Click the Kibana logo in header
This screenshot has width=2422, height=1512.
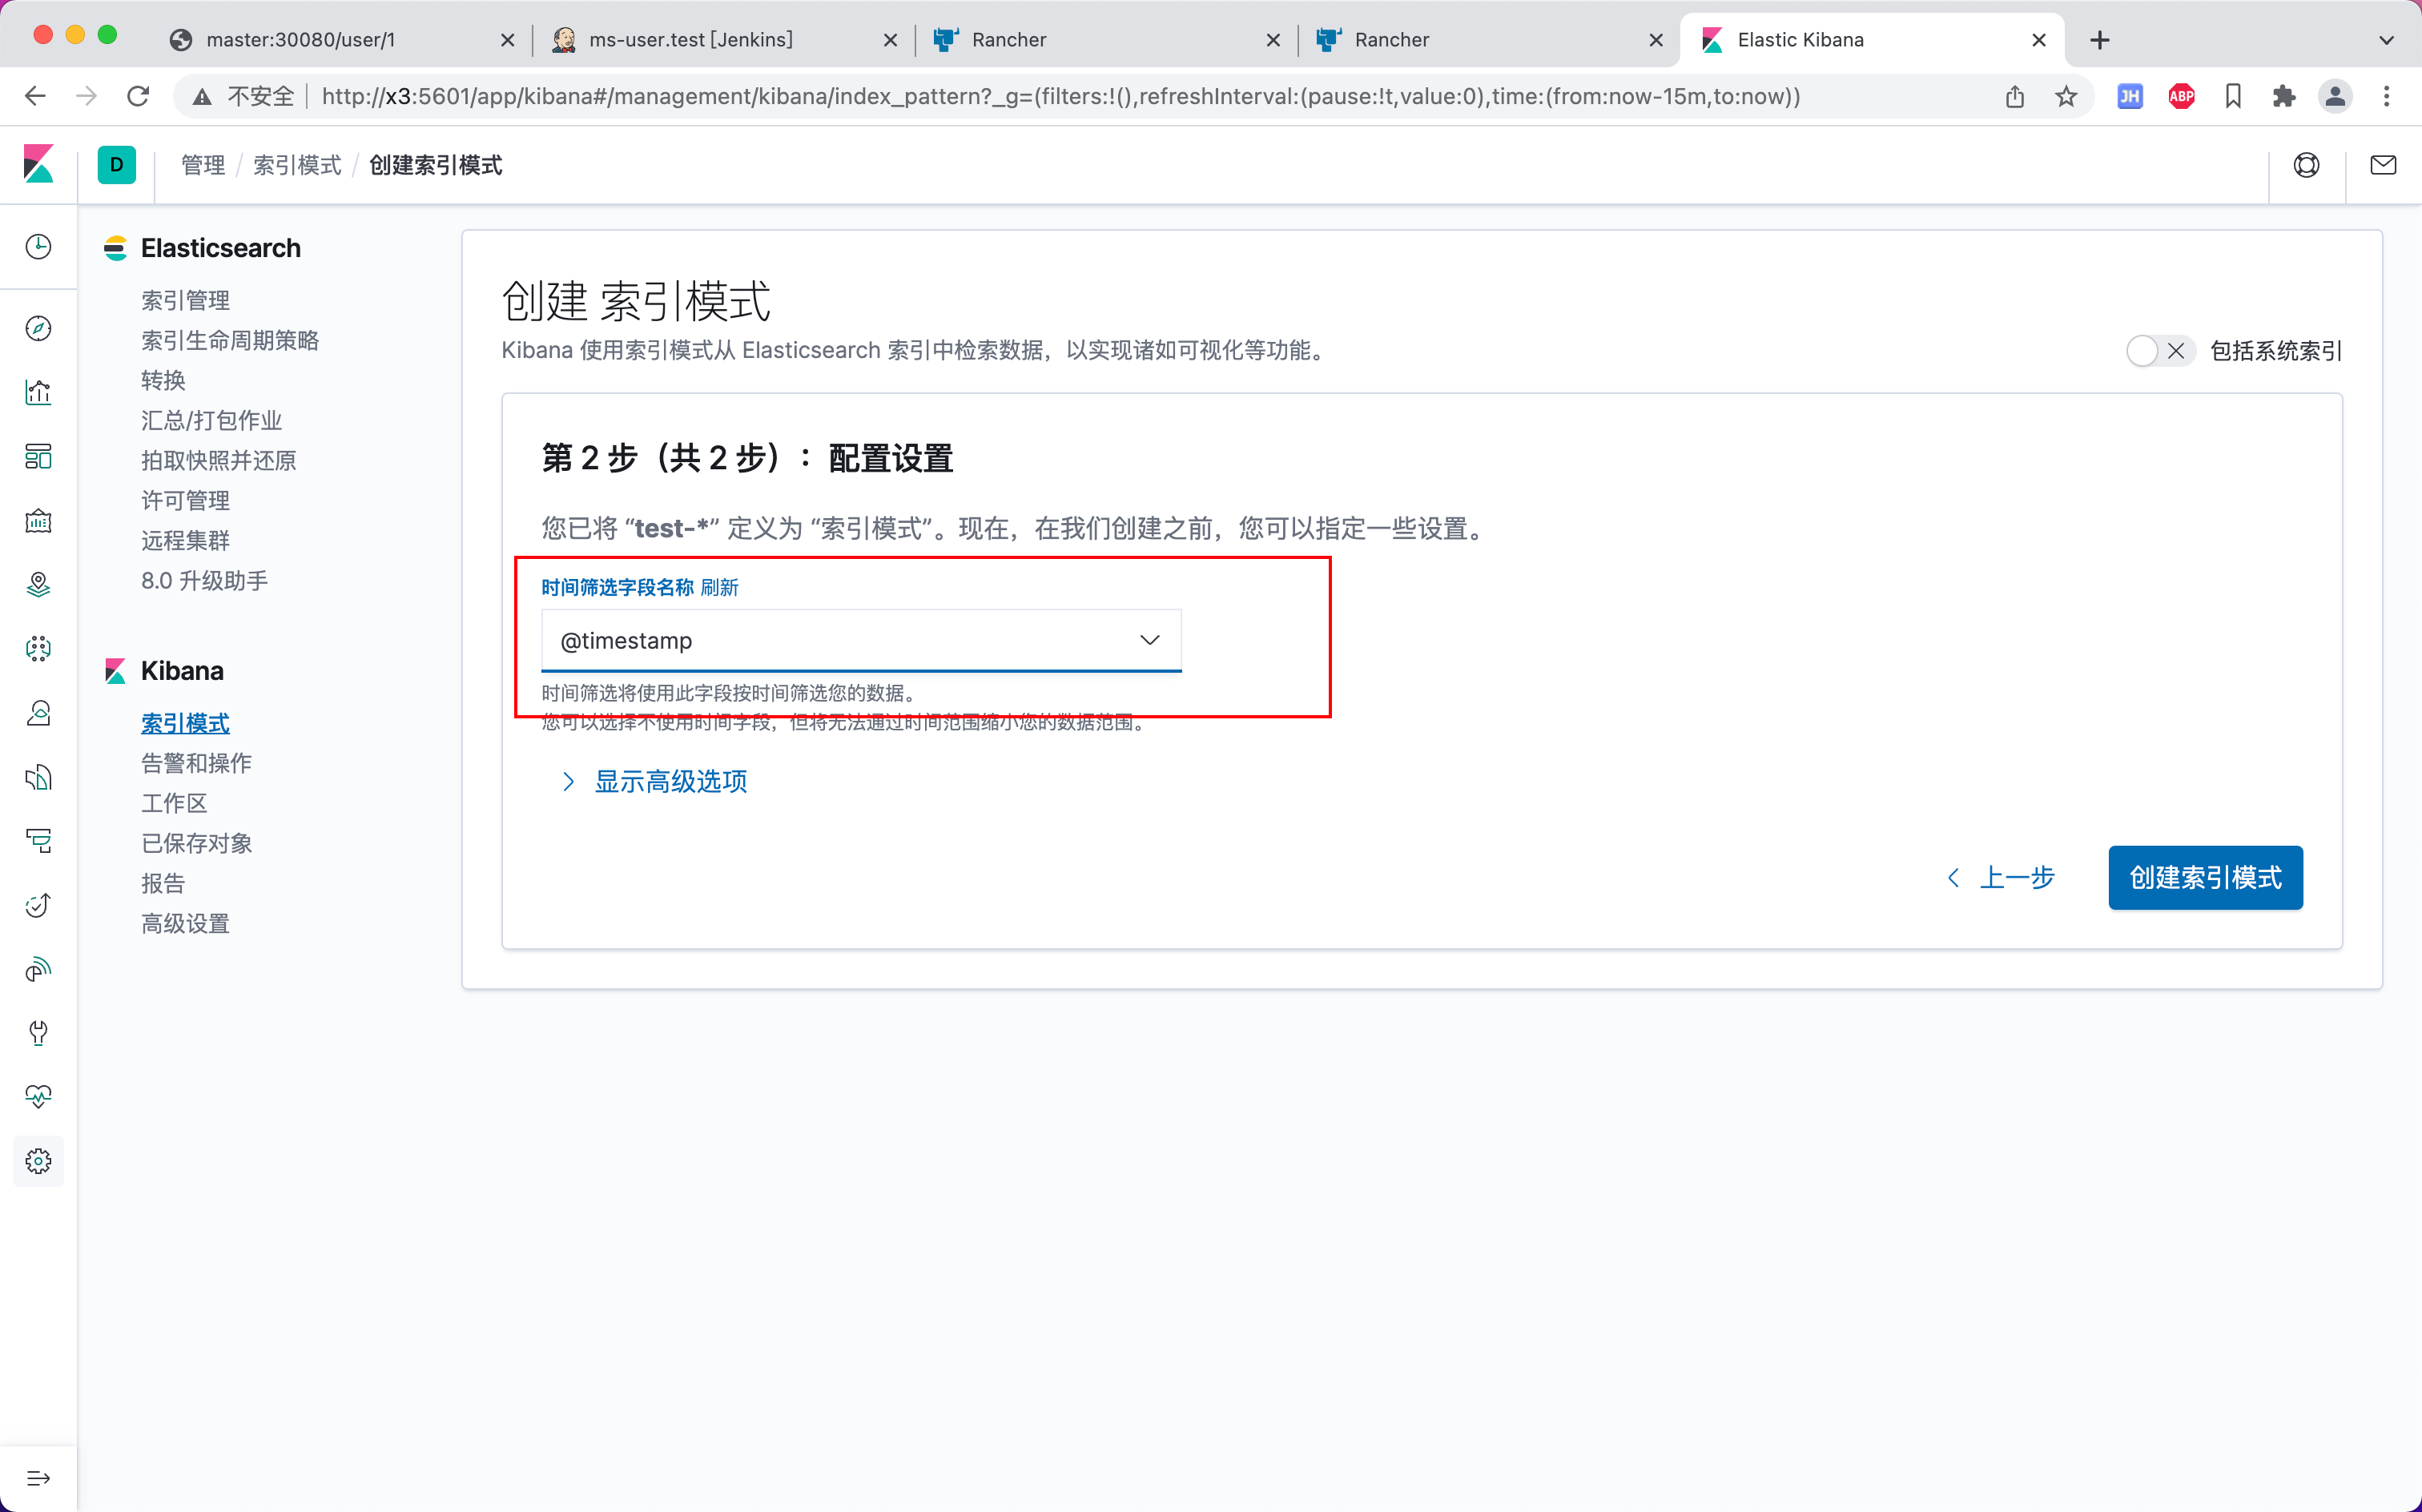pos(38,164)
